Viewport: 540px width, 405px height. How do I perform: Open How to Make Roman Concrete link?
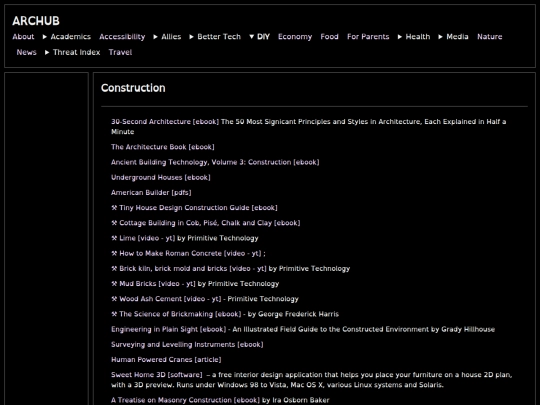click(190, 253)
